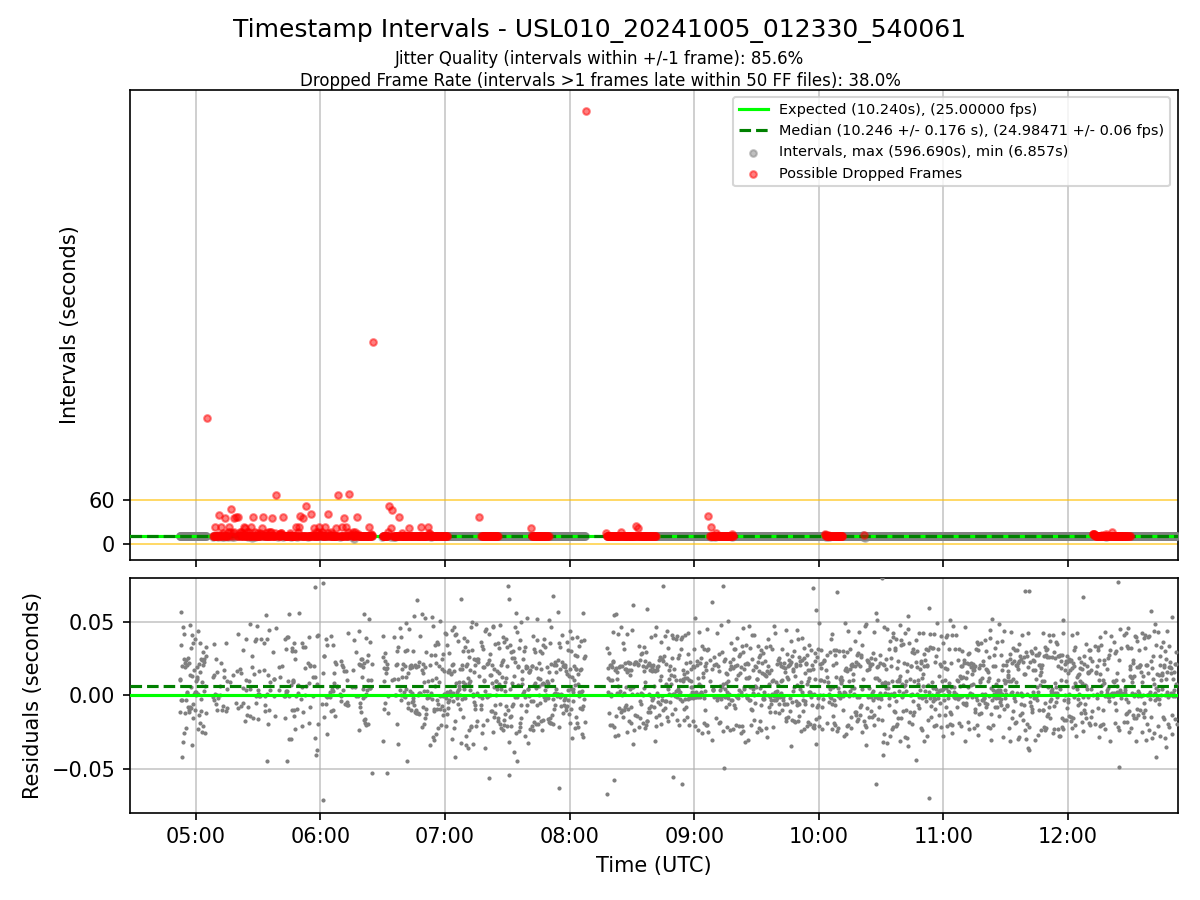Viewport: 1200px width, 900px height.
Task: Click the dashed green line sample beside 'Median'
Action: pyautogui.click(x=754, y=131)
